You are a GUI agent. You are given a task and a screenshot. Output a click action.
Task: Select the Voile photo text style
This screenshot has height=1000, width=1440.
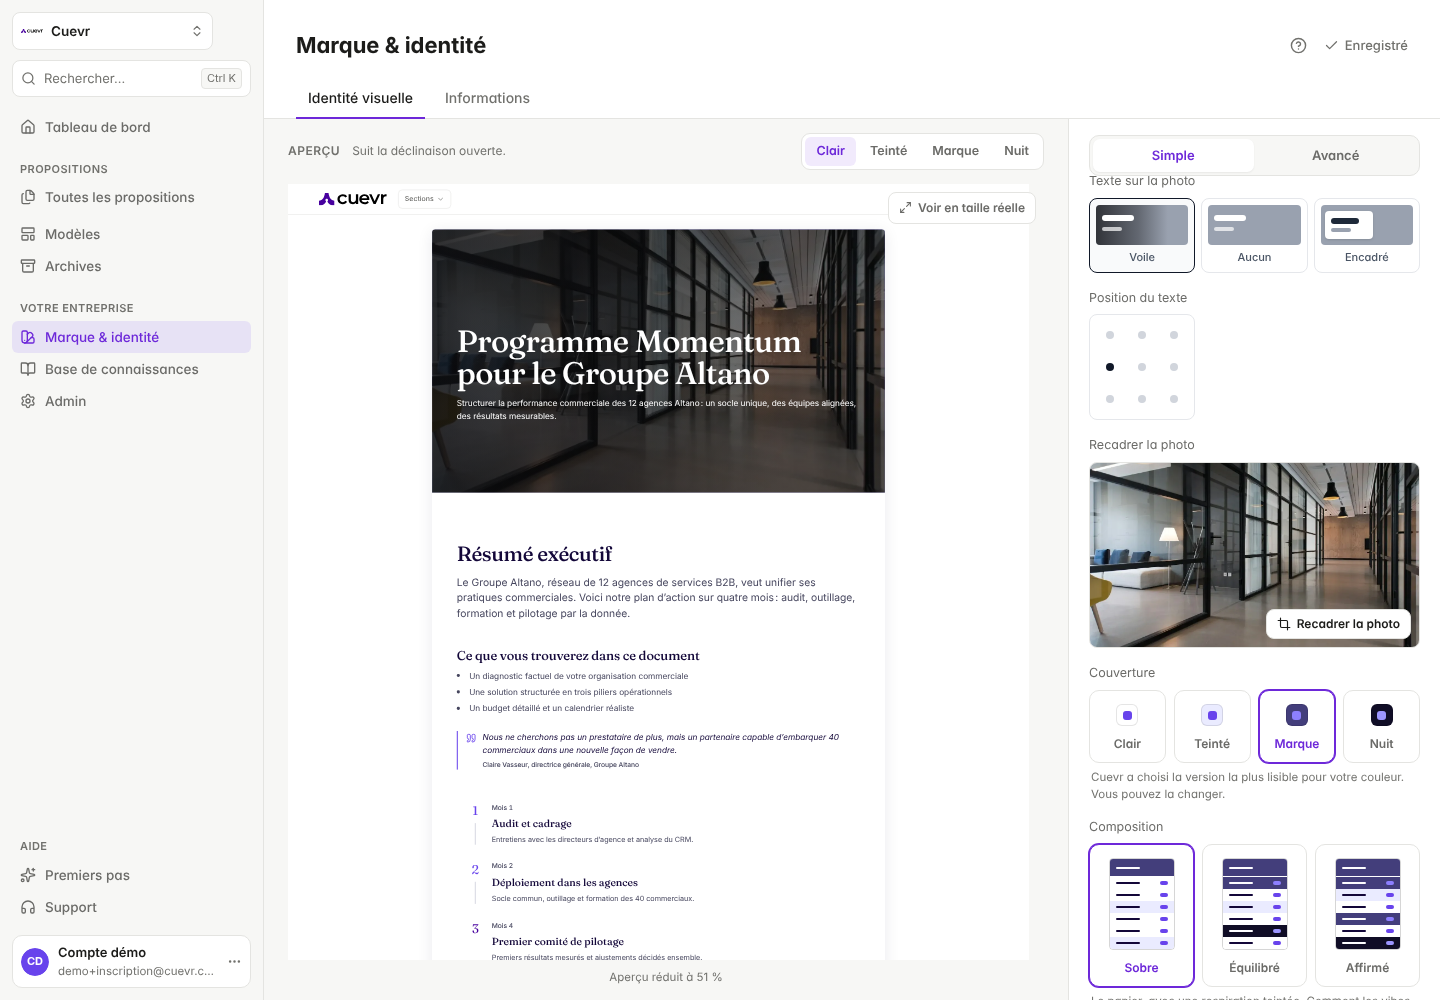coord(1142,235)
